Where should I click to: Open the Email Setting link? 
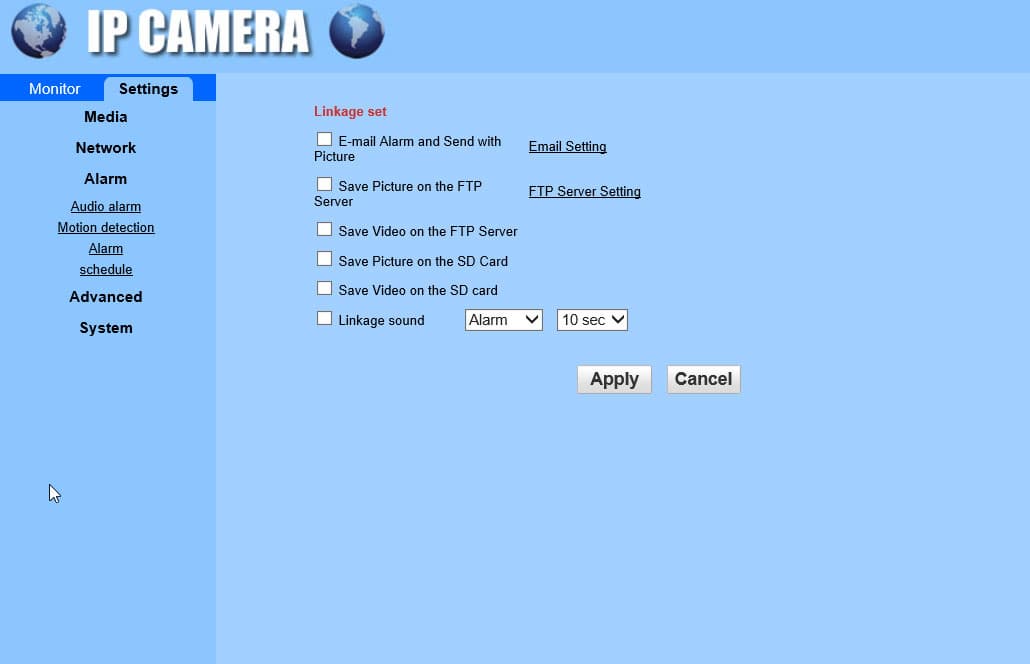click(x=568, y=146)
